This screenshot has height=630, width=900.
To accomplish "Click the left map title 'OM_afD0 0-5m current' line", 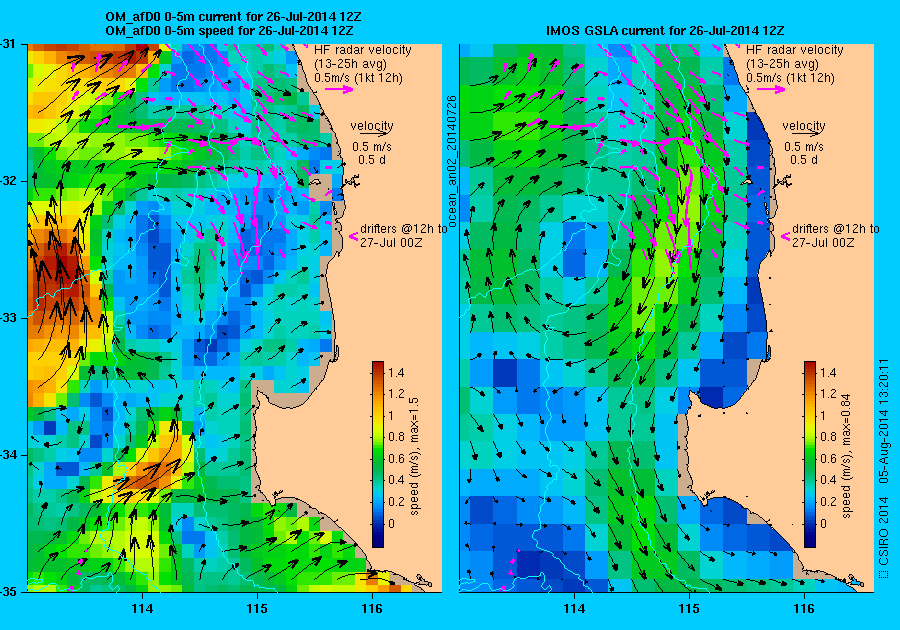I will point(234,17).
